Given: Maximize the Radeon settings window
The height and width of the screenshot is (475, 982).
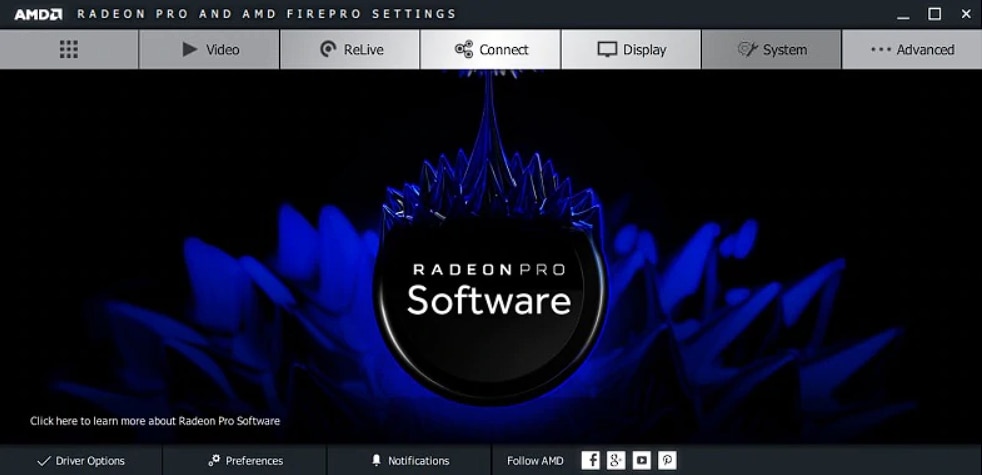Looking at the screenshot, I should (x=934, y=14).
